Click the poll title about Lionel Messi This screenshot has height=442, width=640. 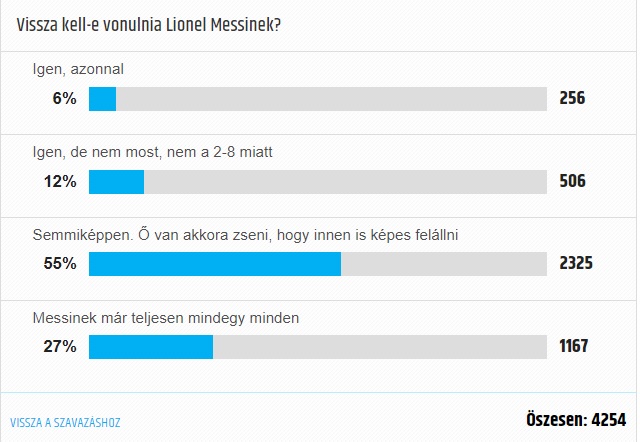pyautogui.click(x=149, y=25)
